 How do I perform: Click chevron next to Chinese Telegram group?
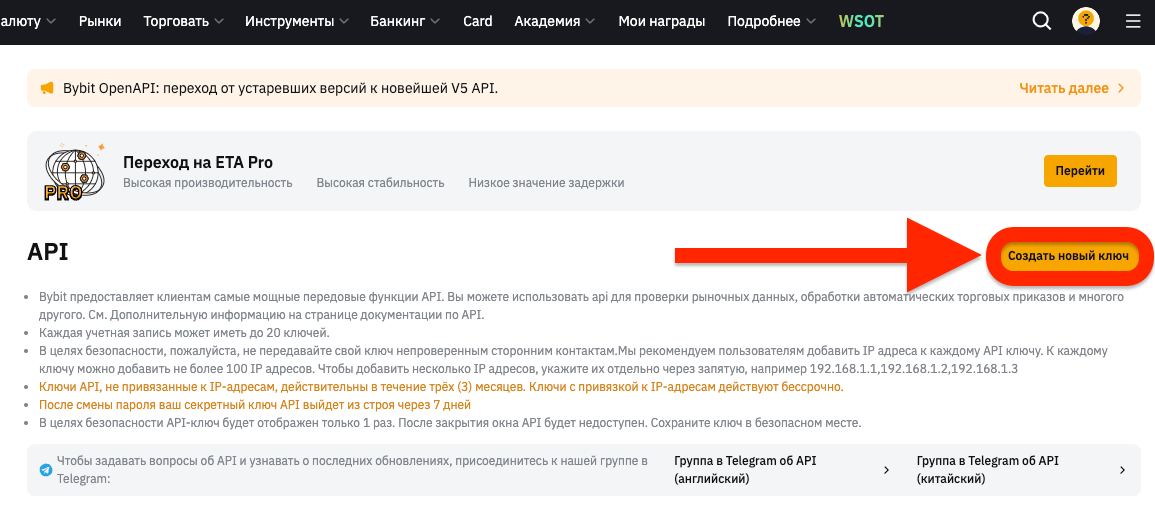1123,470
